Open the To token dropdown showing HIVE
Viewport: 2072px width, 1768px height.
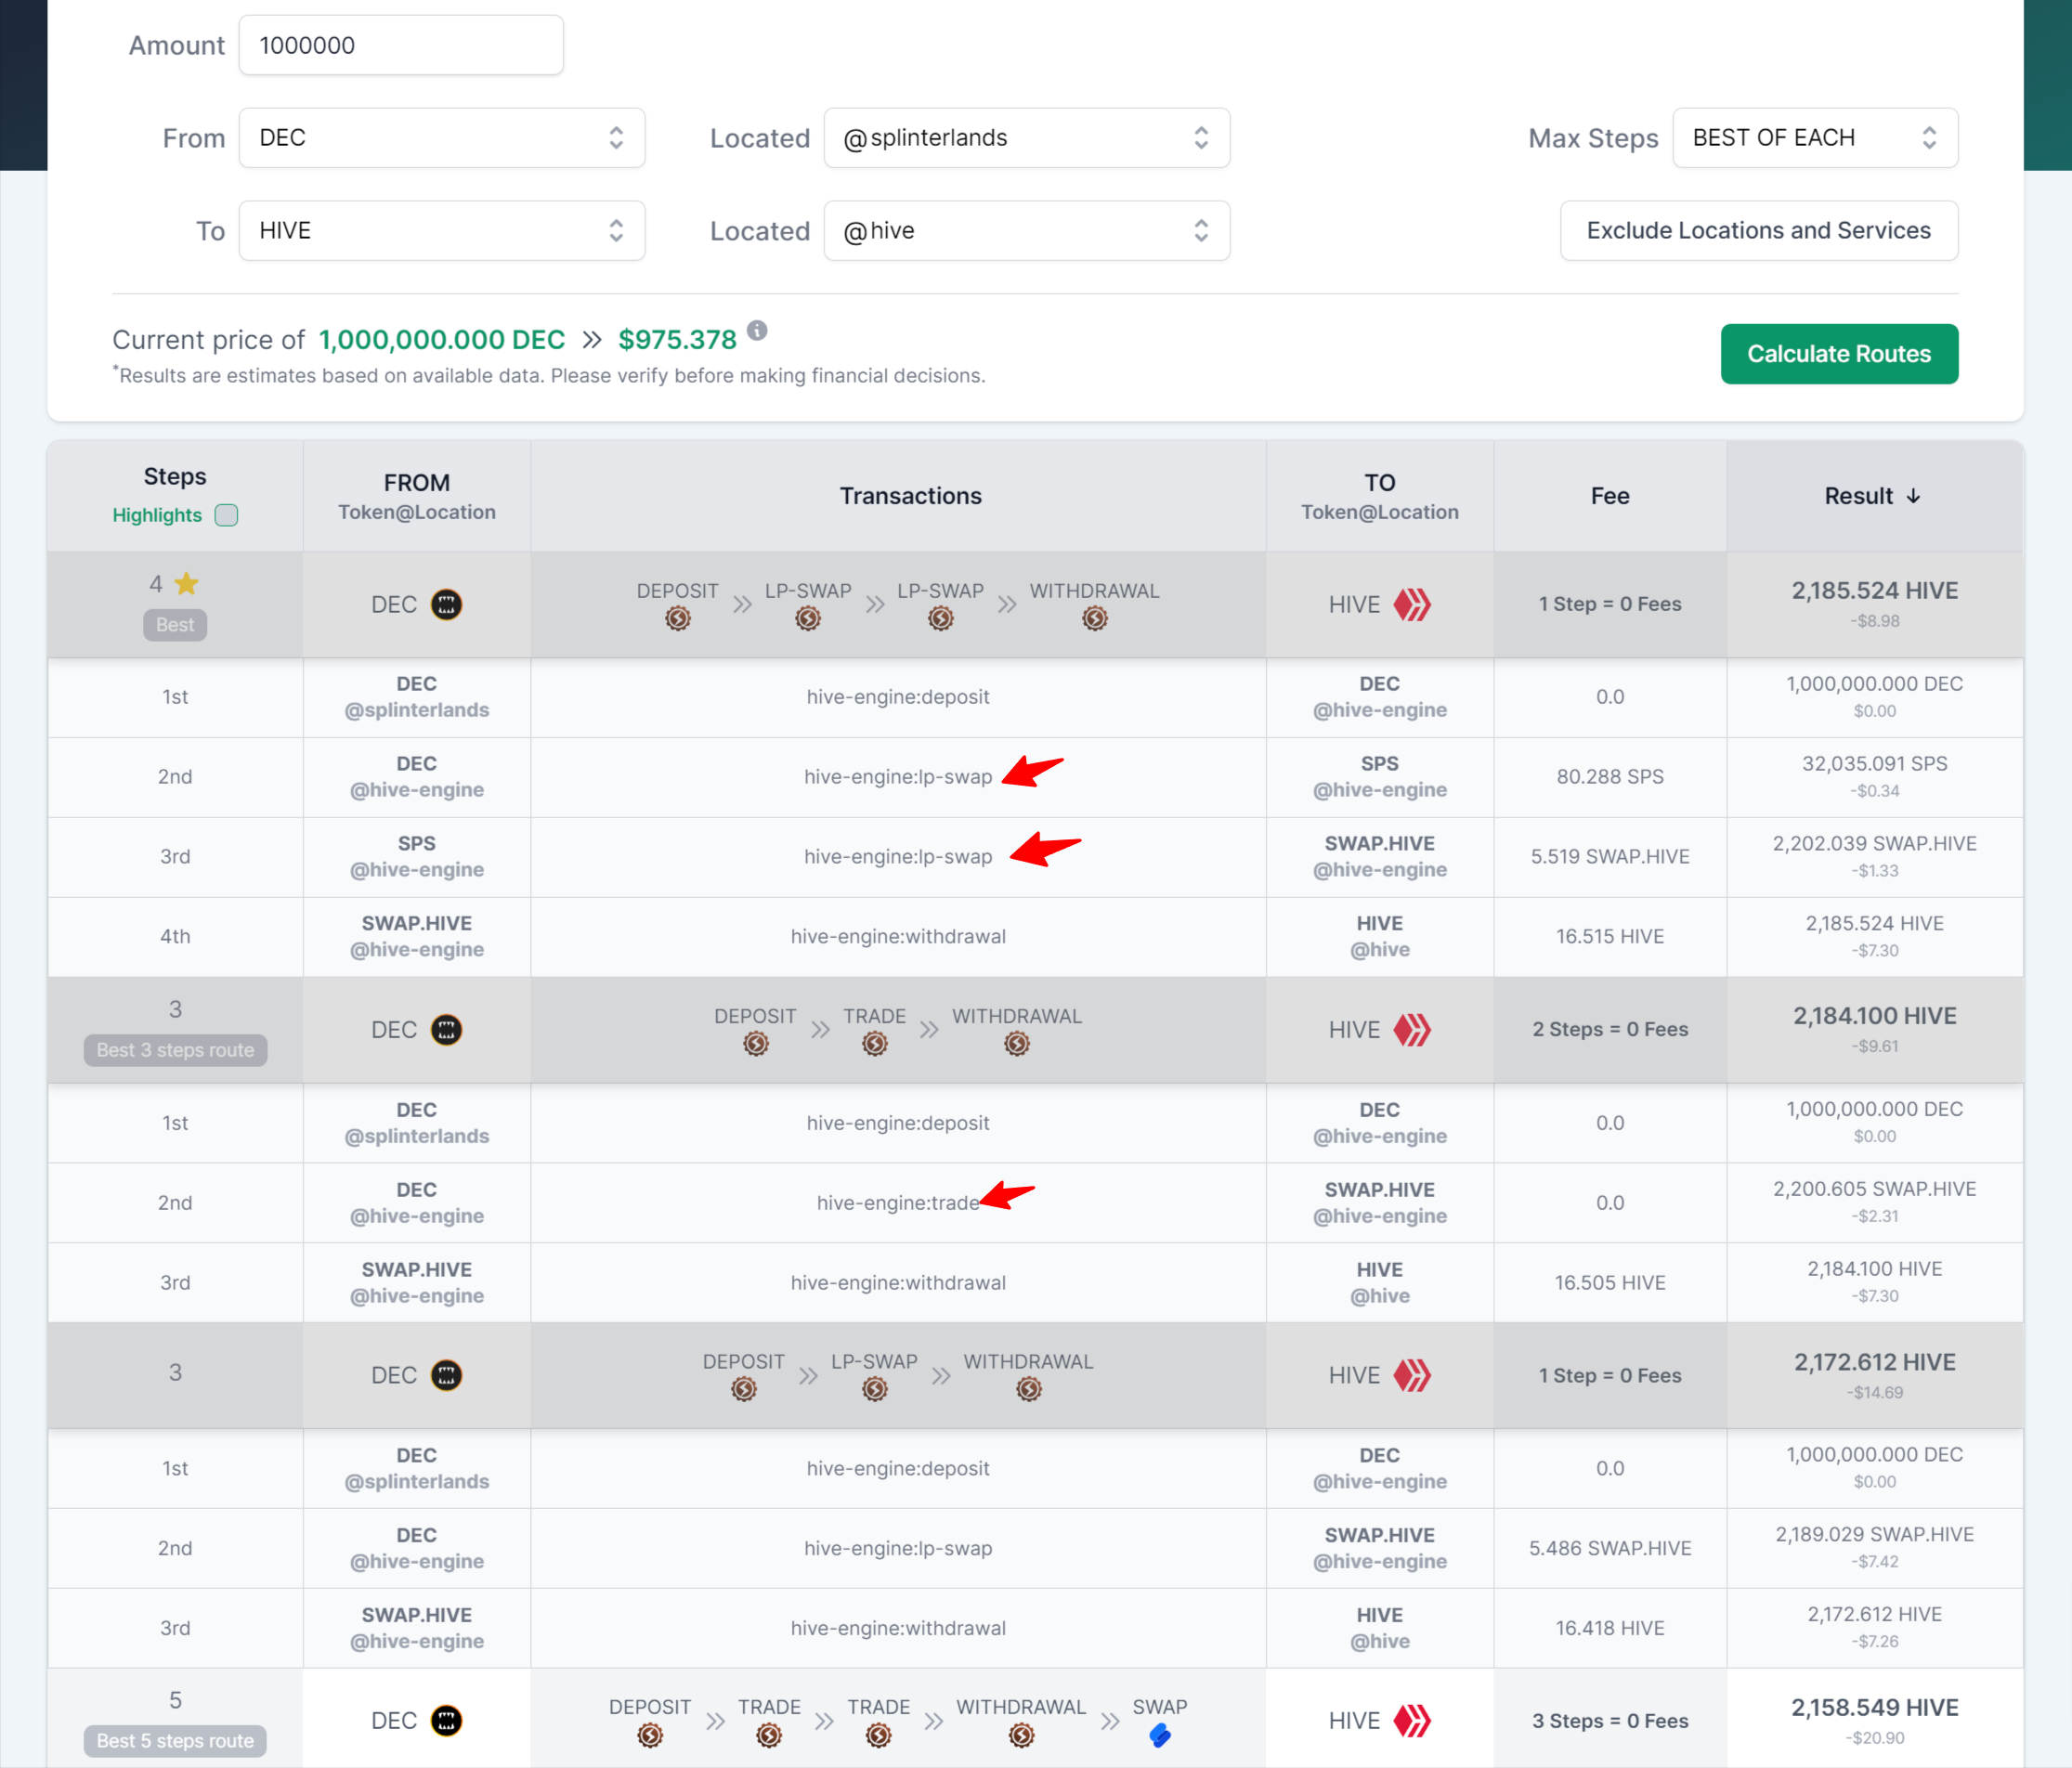point(442,231)
